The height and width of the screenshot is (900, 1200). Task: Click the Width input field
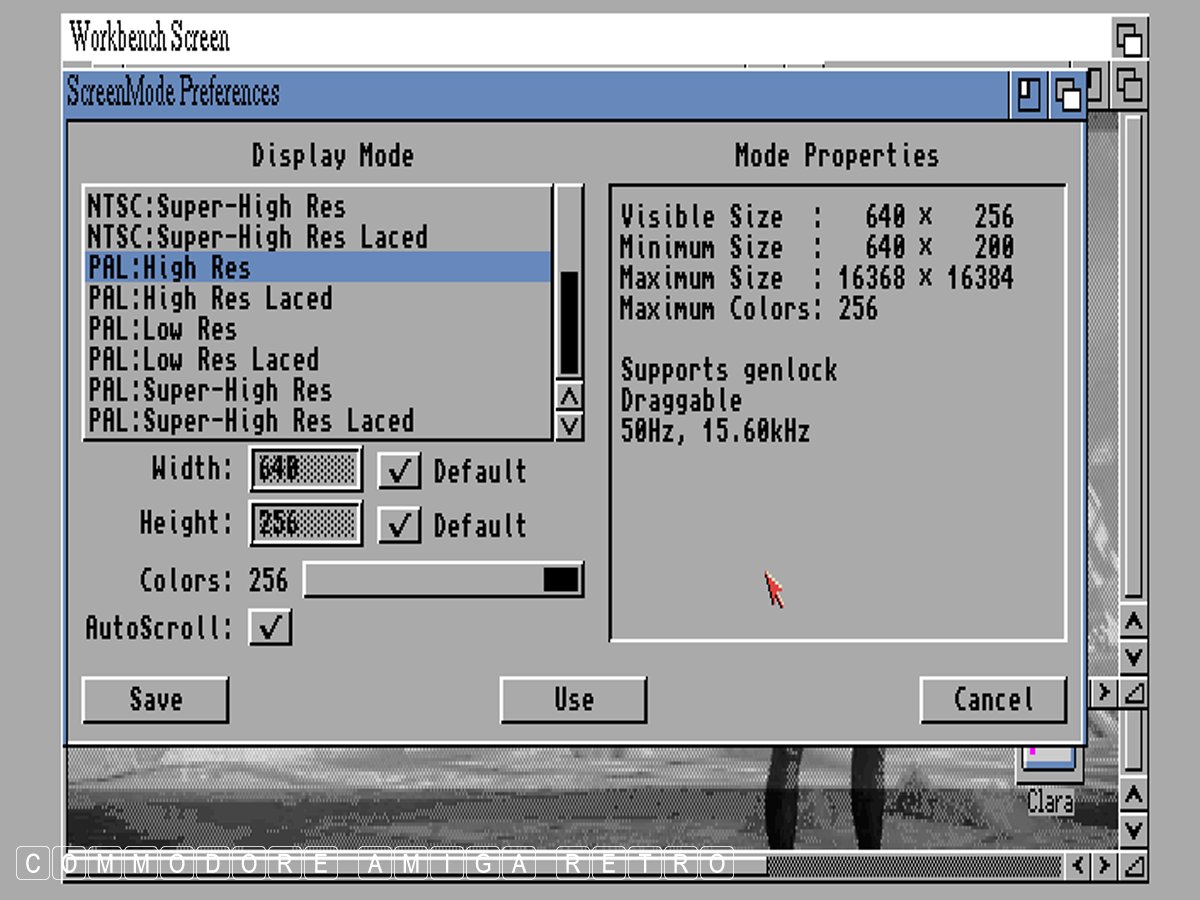point(305,469)
